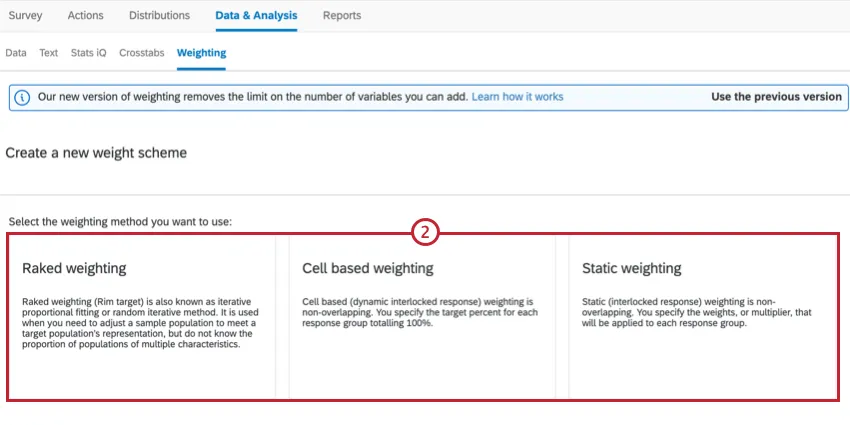Go to the Reports tab

342,16
